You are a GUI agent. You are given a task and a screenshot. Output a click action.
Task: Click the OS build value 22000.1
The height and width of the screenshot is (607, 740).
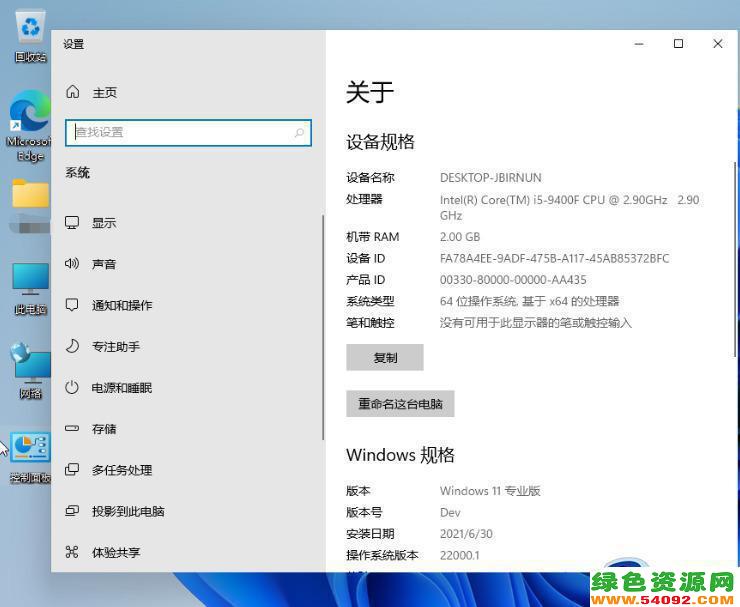coord(459,556)
